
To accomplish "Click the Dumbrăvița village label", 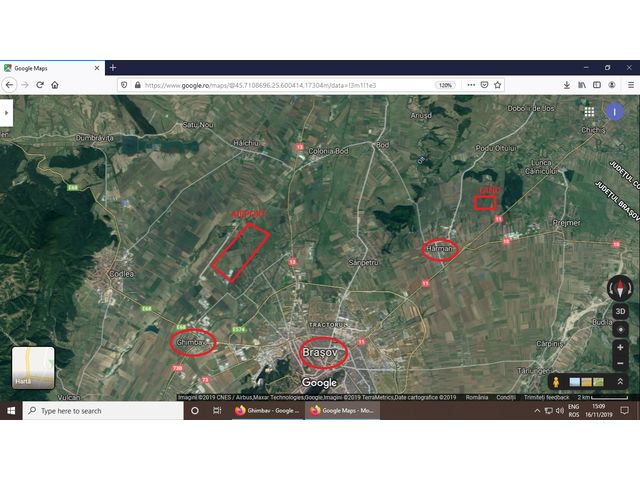I will pos(95,138).
